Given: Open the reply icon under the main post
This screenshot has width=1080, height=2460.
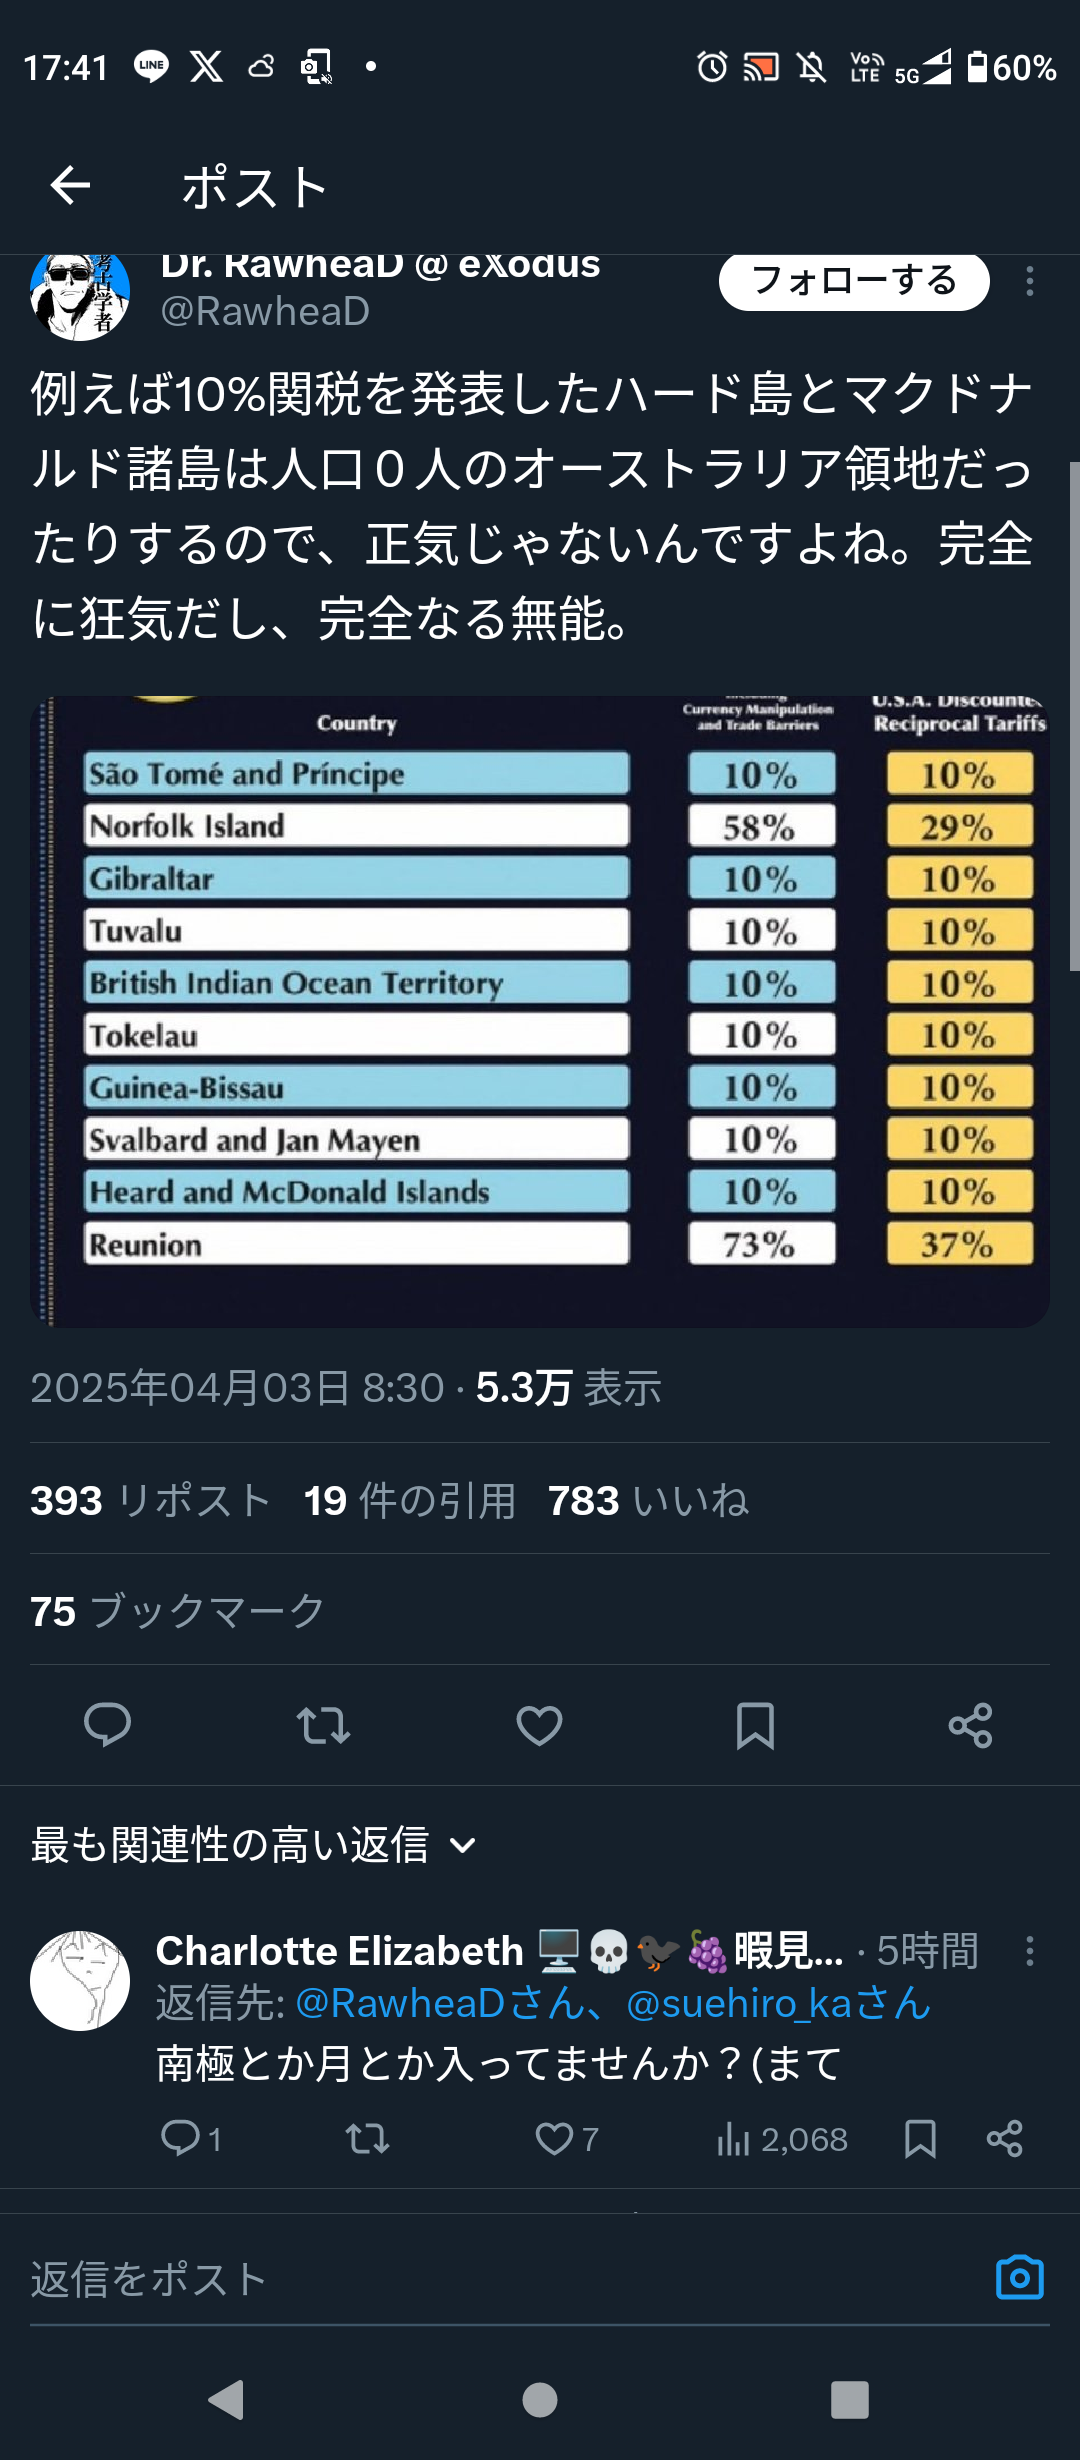Looking at the screenshot, I should pyautogui.click(x=107, y=1725).
